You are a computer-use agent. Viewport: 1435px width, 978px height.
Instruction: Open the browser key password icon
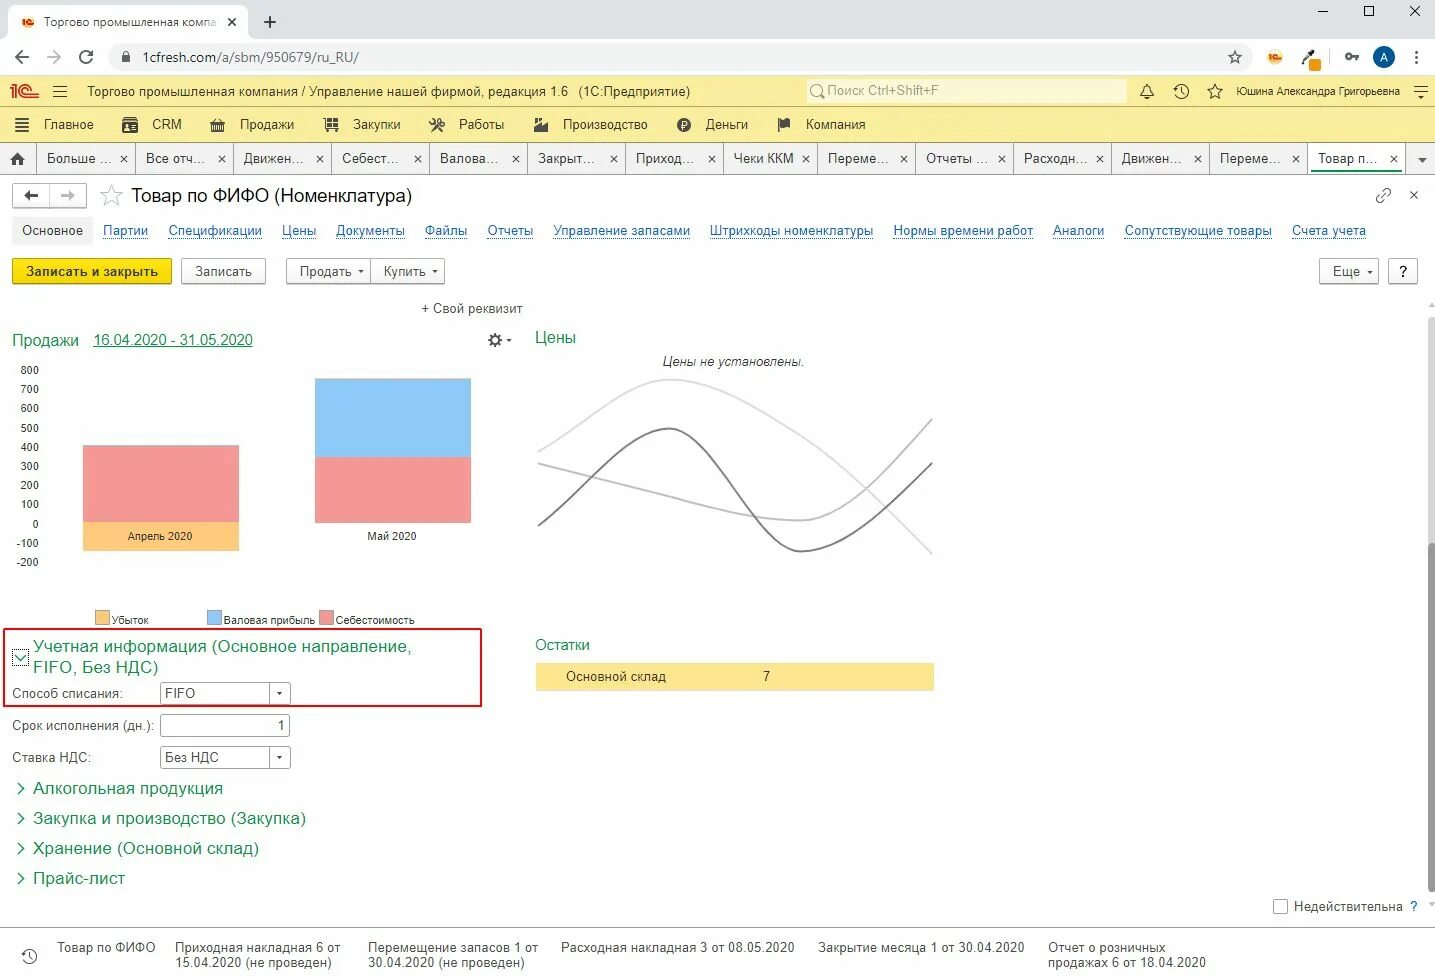1351,57
